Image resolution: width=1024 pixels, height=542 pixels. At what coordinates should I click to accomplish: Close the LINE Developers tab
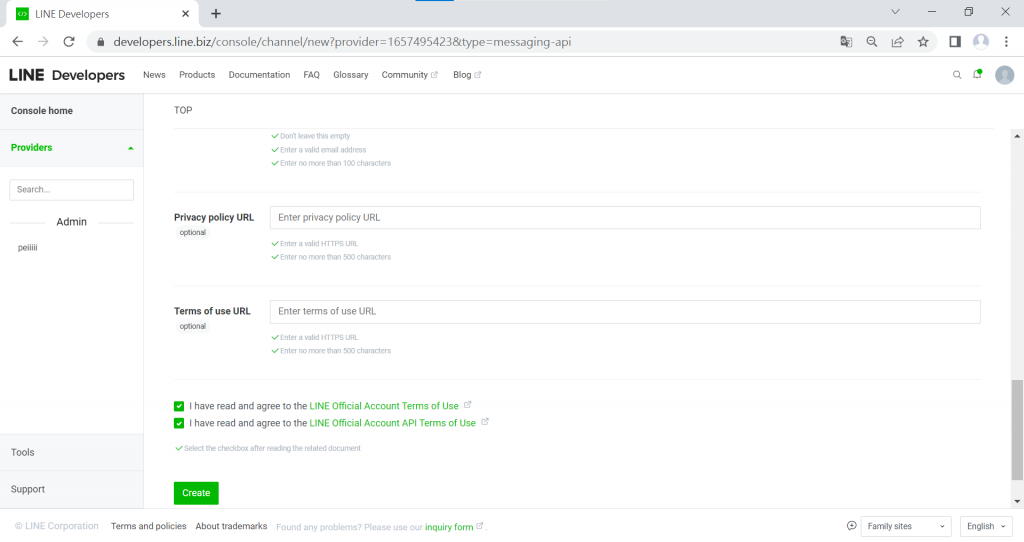coord(185,14)
